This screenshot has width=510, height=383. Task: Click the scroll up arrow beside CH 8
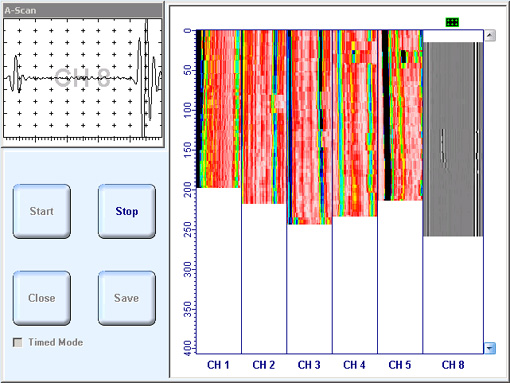click(x=490, y=35)
